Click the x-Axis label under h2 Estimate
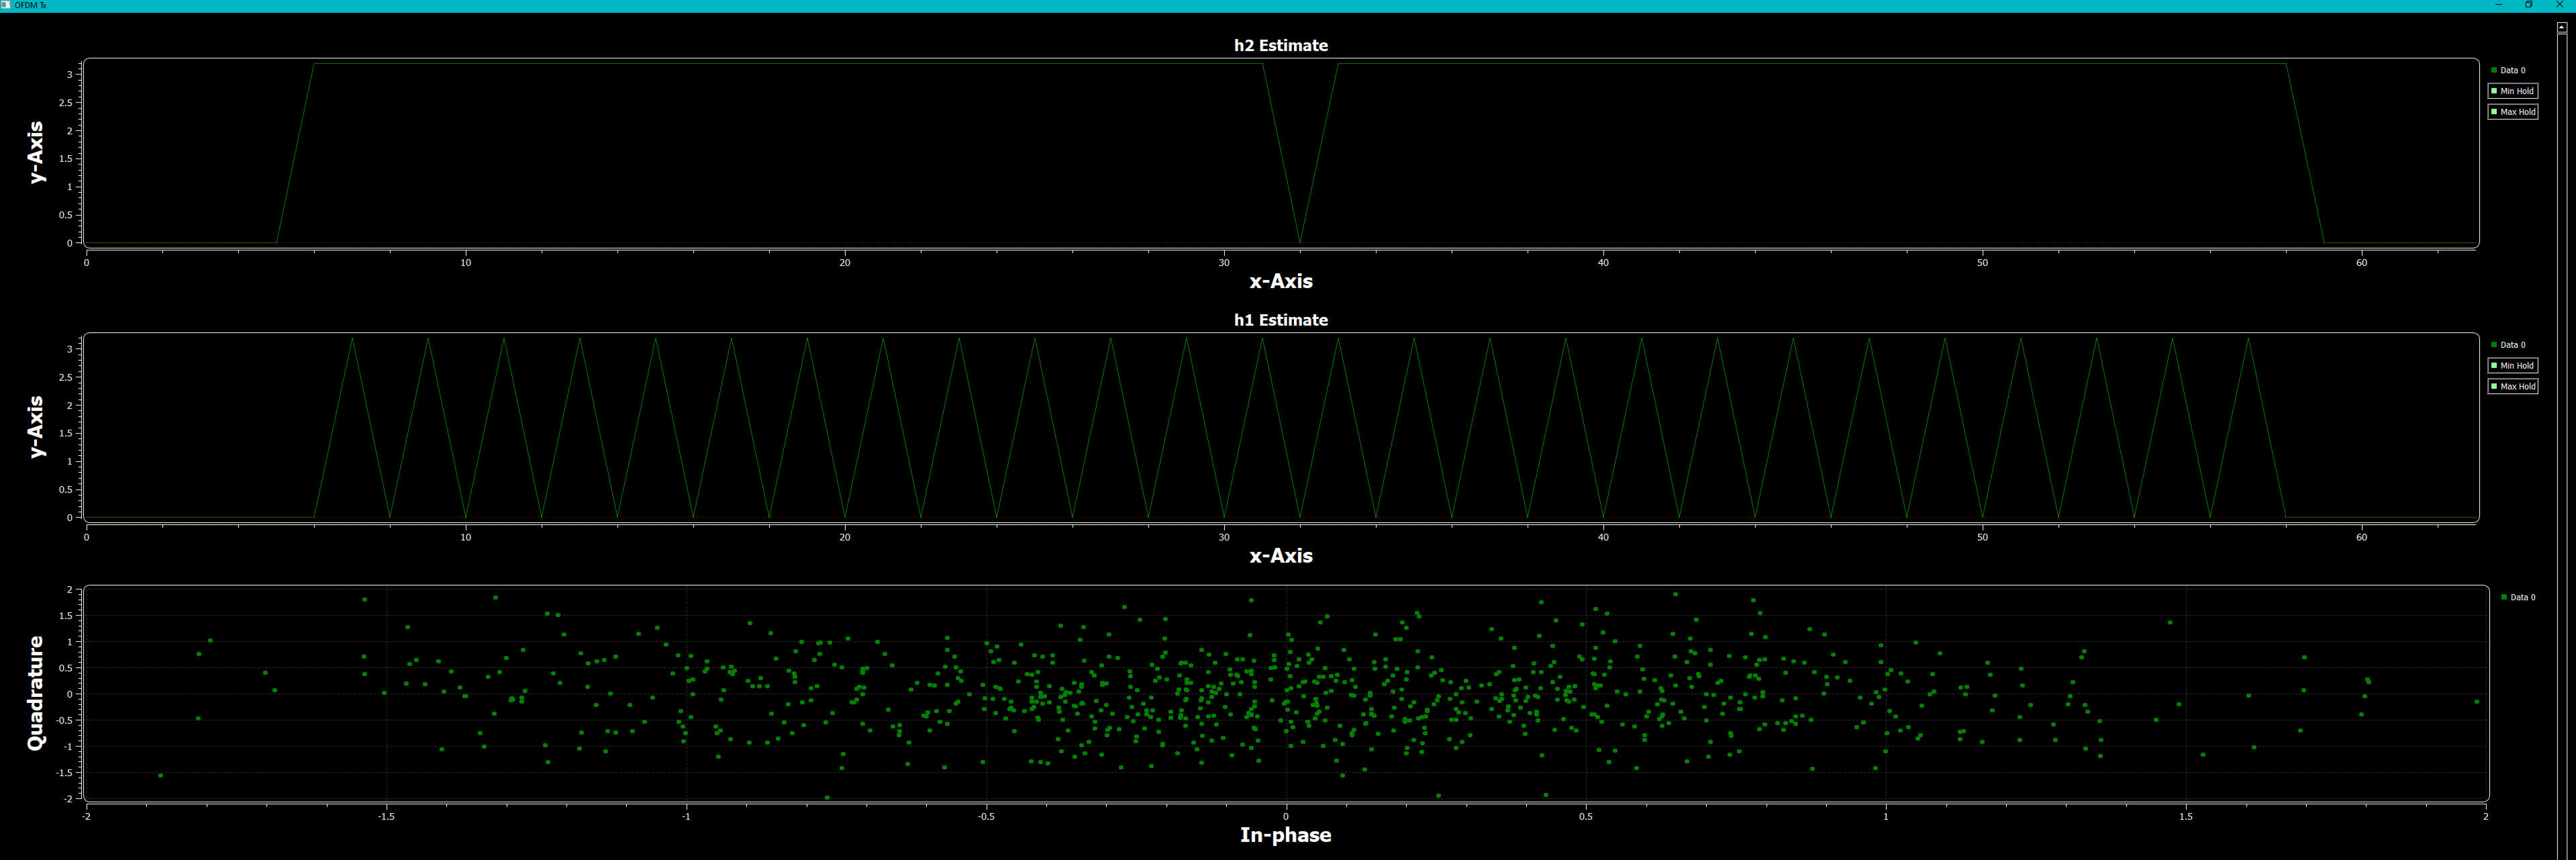The height and width of the screenshot is (860, 2576). 1281,281
